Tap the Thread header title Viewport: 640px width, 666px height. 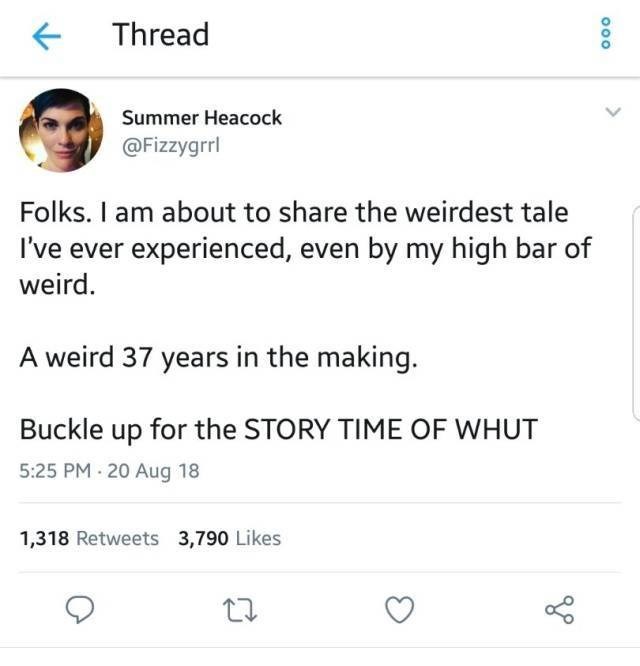160,35
